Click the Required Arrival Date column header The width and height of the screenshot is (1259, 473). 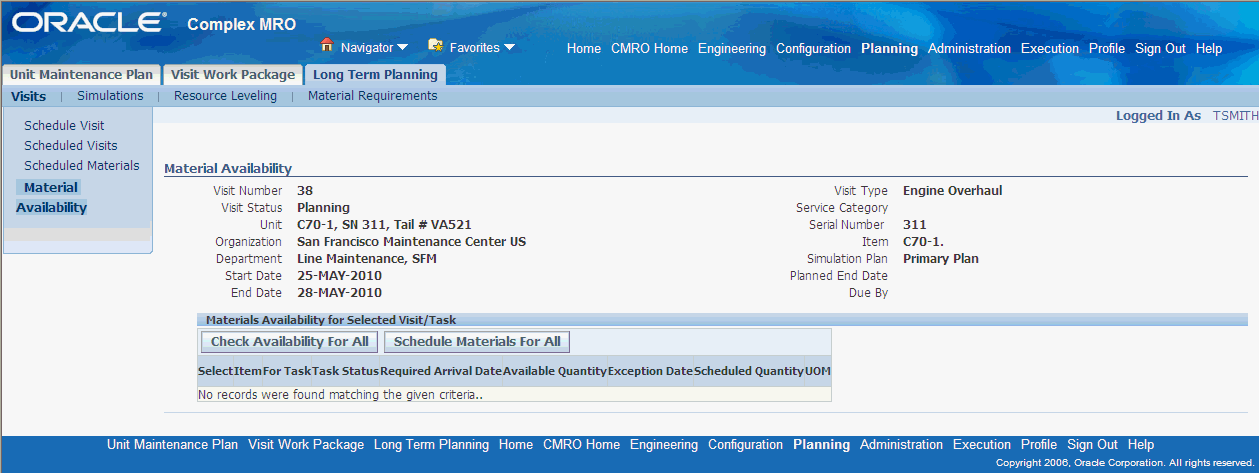point(441,371)
